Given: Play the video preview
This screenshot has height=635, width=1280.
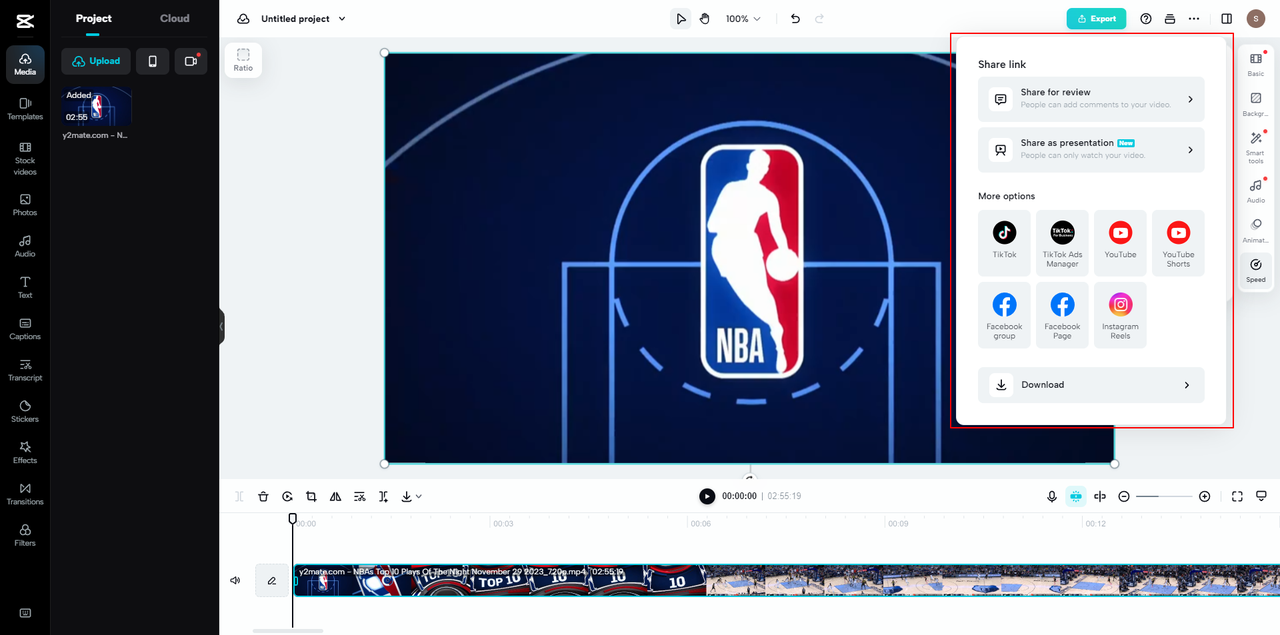Looking at the screenshot, I should [x=707, y=496].
